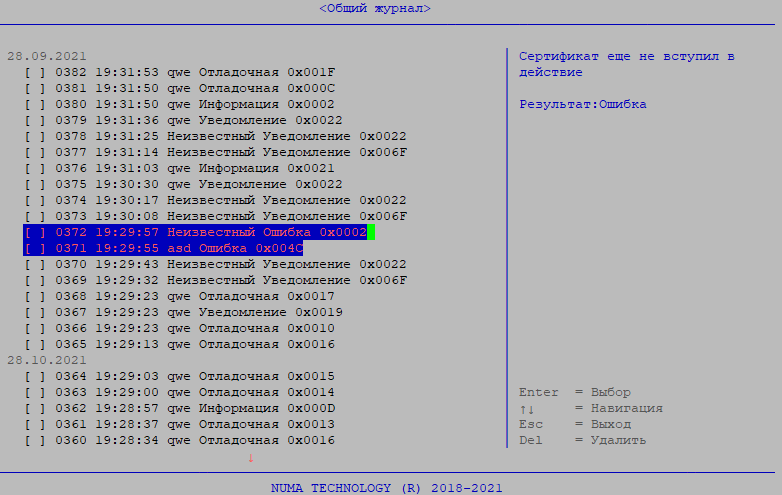Viewport: 782px width, 495px height.
Task: Select checkbox next to entry 0371
Action: click(35, 249)
